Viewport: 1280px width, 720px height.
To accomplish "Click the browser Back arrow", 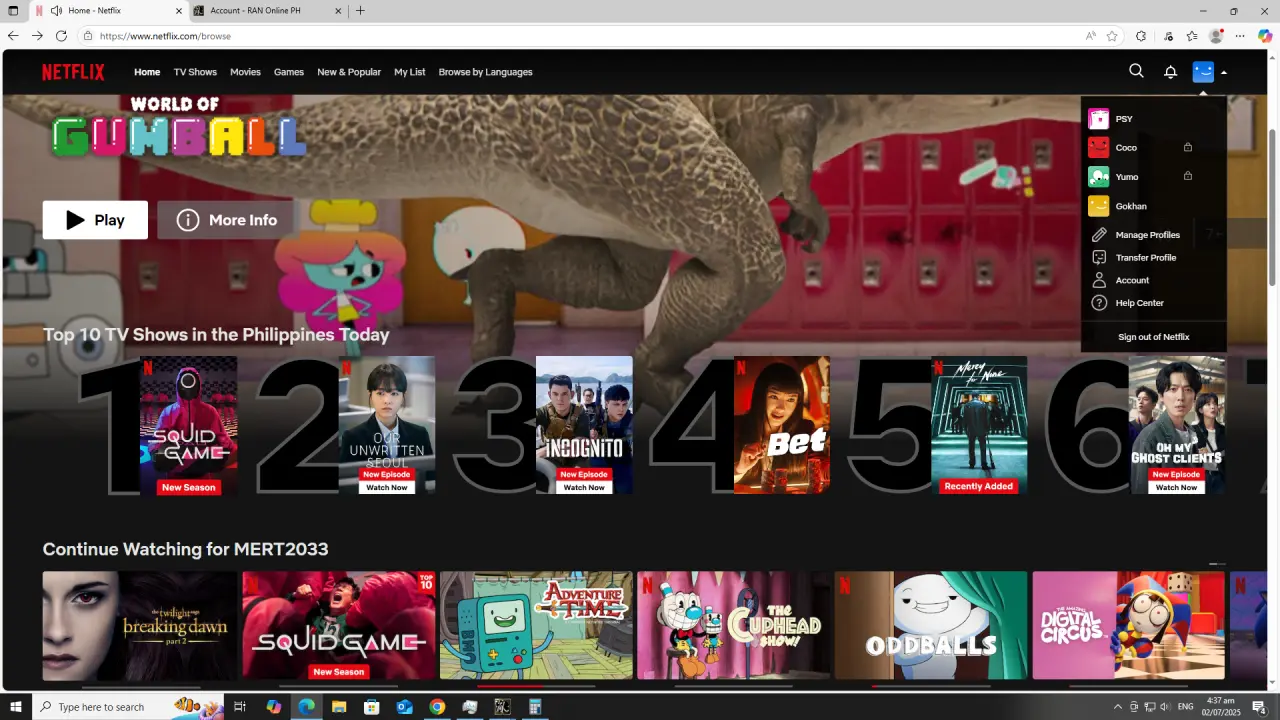I will tap(14, 36).
